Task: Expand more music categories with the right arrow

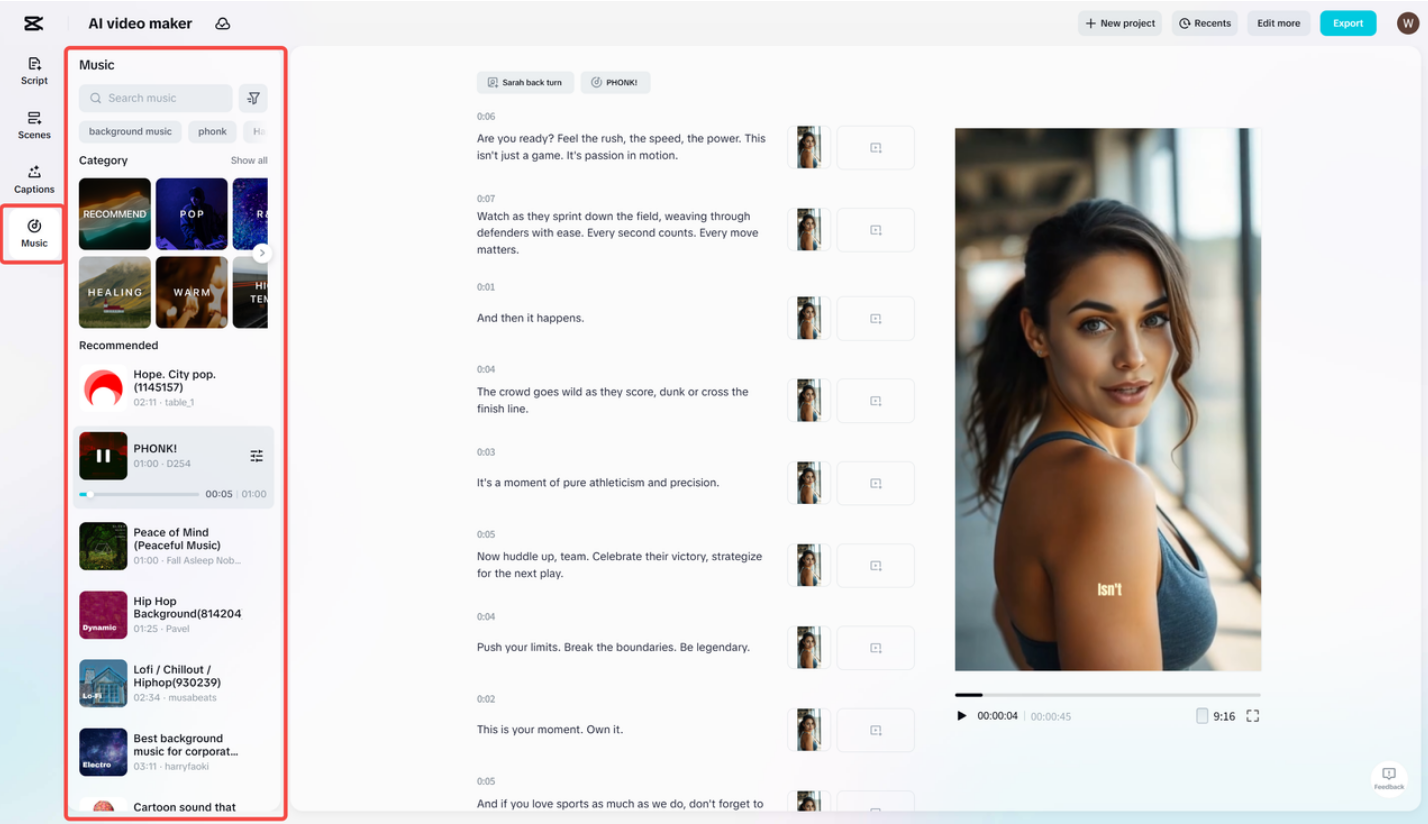Action: click(x=261, y=253)
